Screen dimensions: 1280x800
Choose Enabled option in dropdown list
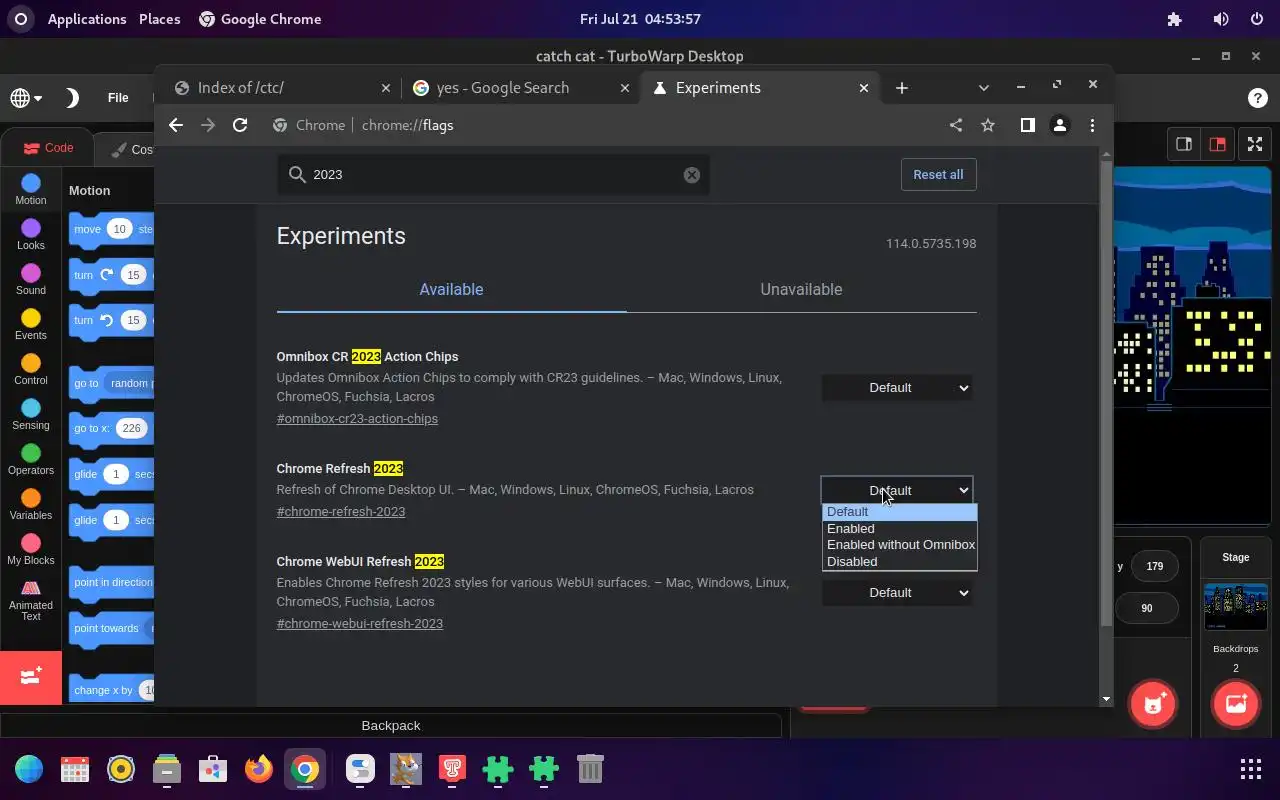899,528
